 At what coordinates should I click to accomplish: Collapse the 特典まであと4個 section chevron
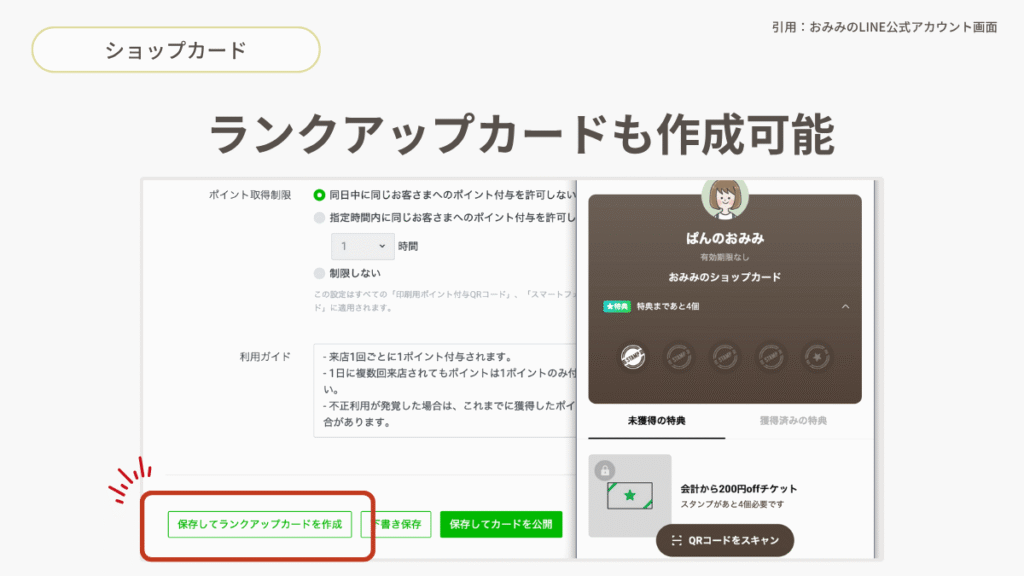click(845, 306)
